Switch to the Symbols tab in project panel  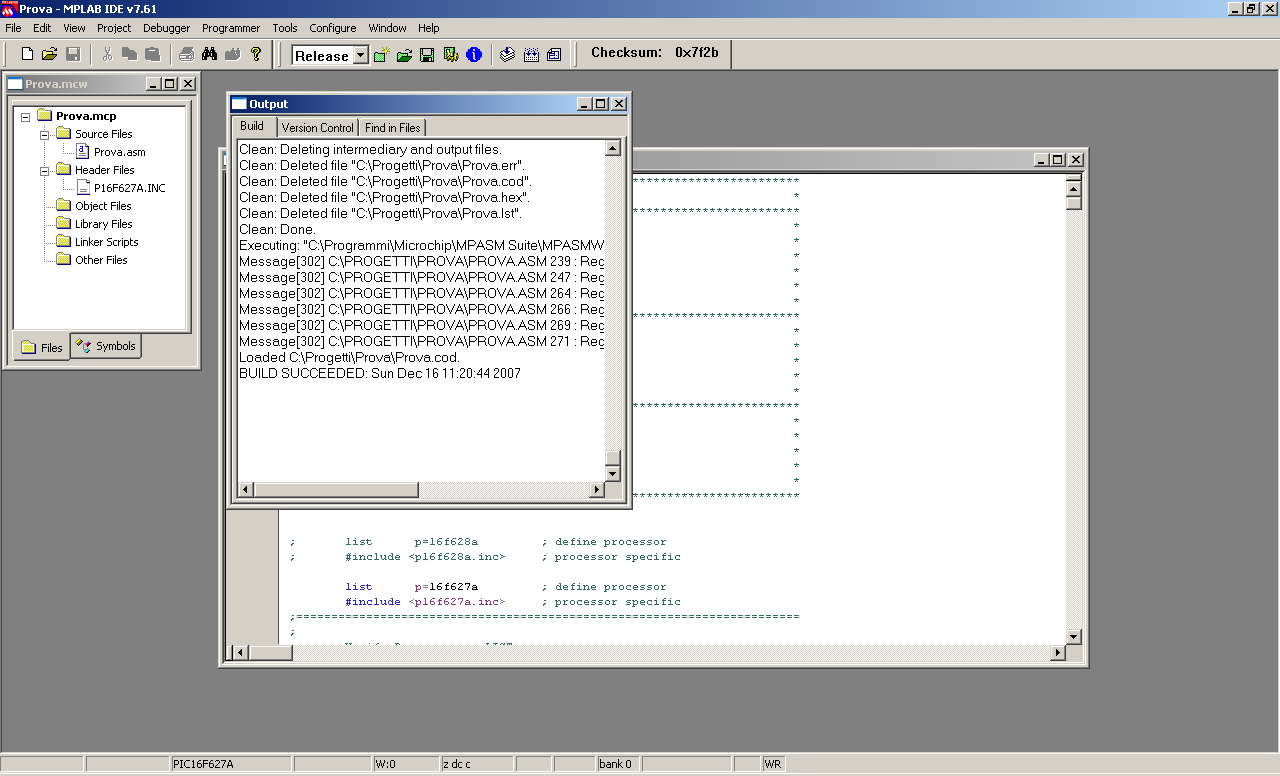106,346
